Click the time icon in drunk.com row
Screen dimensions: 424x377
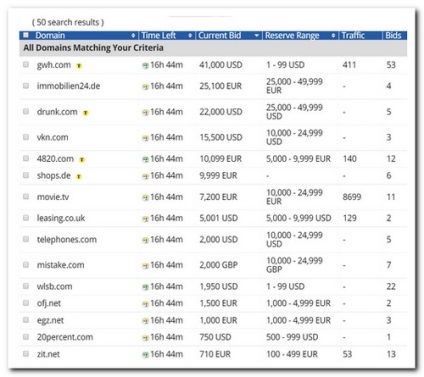(145, 113)
